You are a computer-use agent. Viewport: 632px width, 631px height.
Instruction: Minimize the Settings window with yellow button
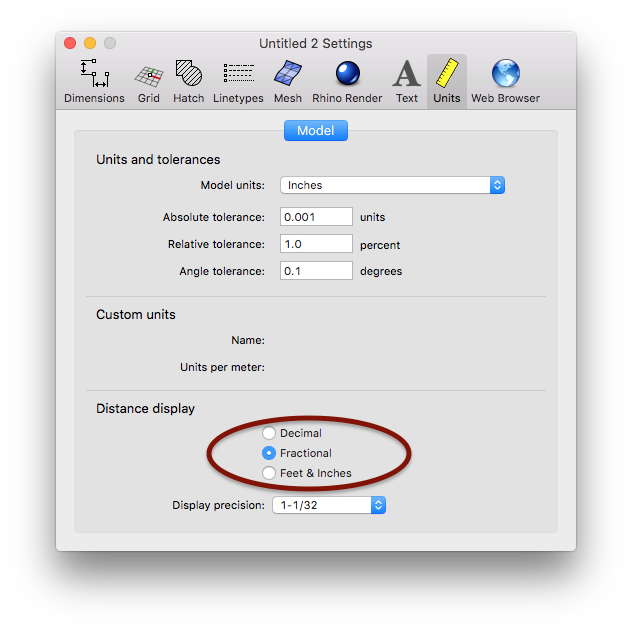[90, 43]
